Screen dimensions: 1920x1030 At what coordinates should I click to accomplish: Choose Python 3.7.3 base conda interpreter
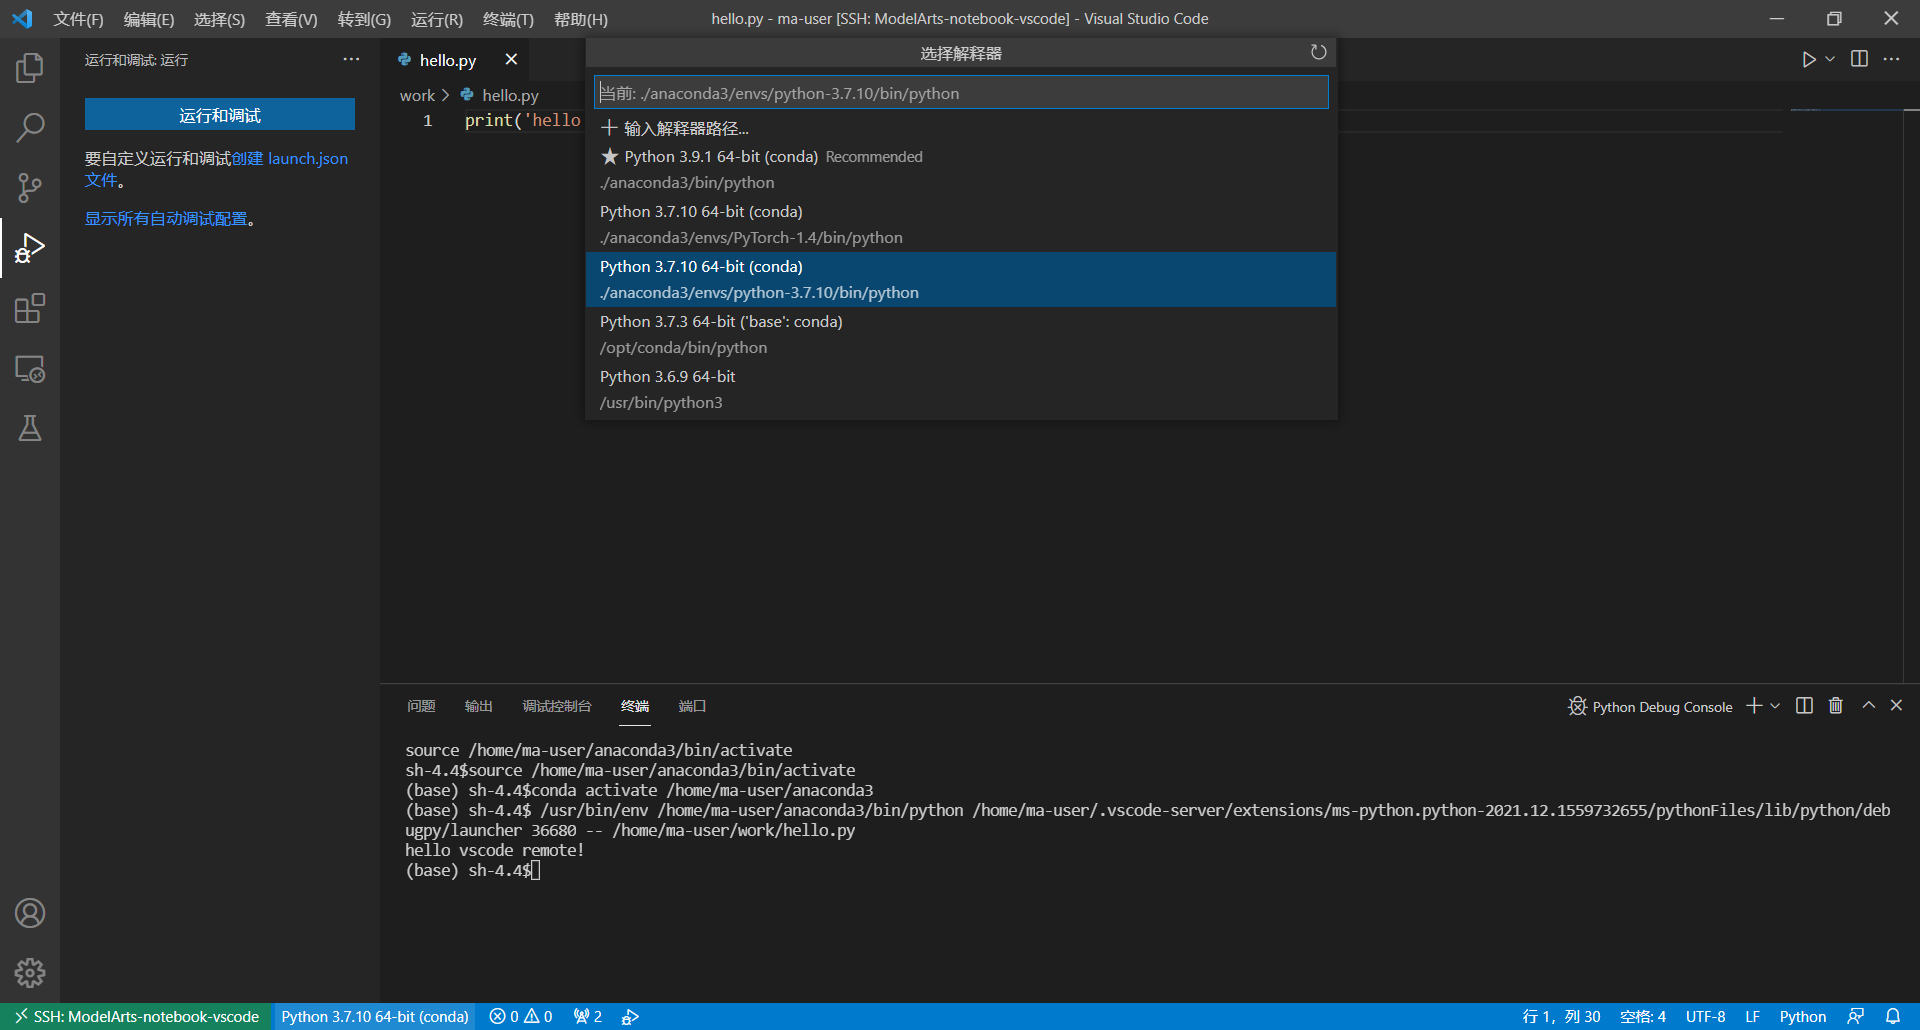pos(961,334)
